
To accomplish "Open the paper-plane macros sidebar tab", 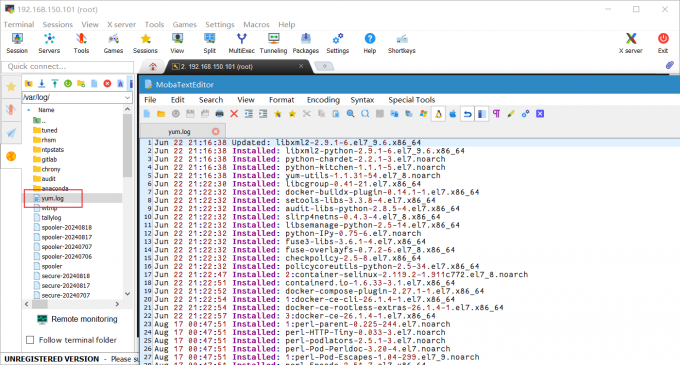I will coord(11,133).
